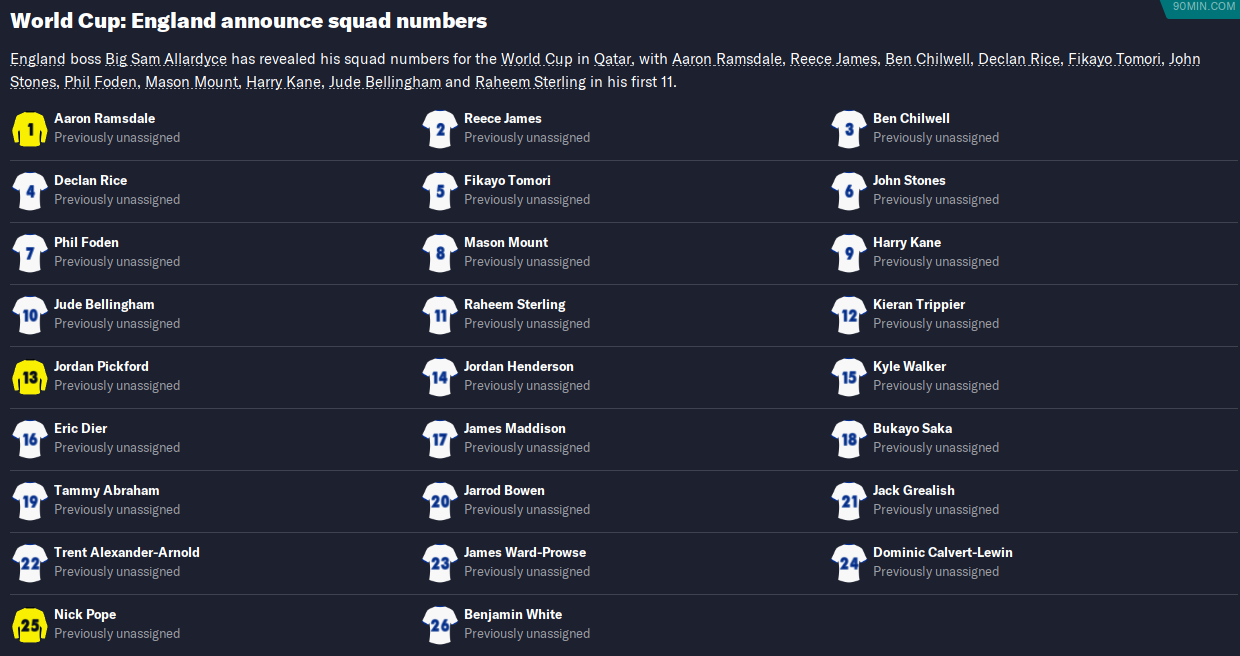Open Big Sam Allardyce's profile link
This screenshot has width=1240, height=656.
166,59
